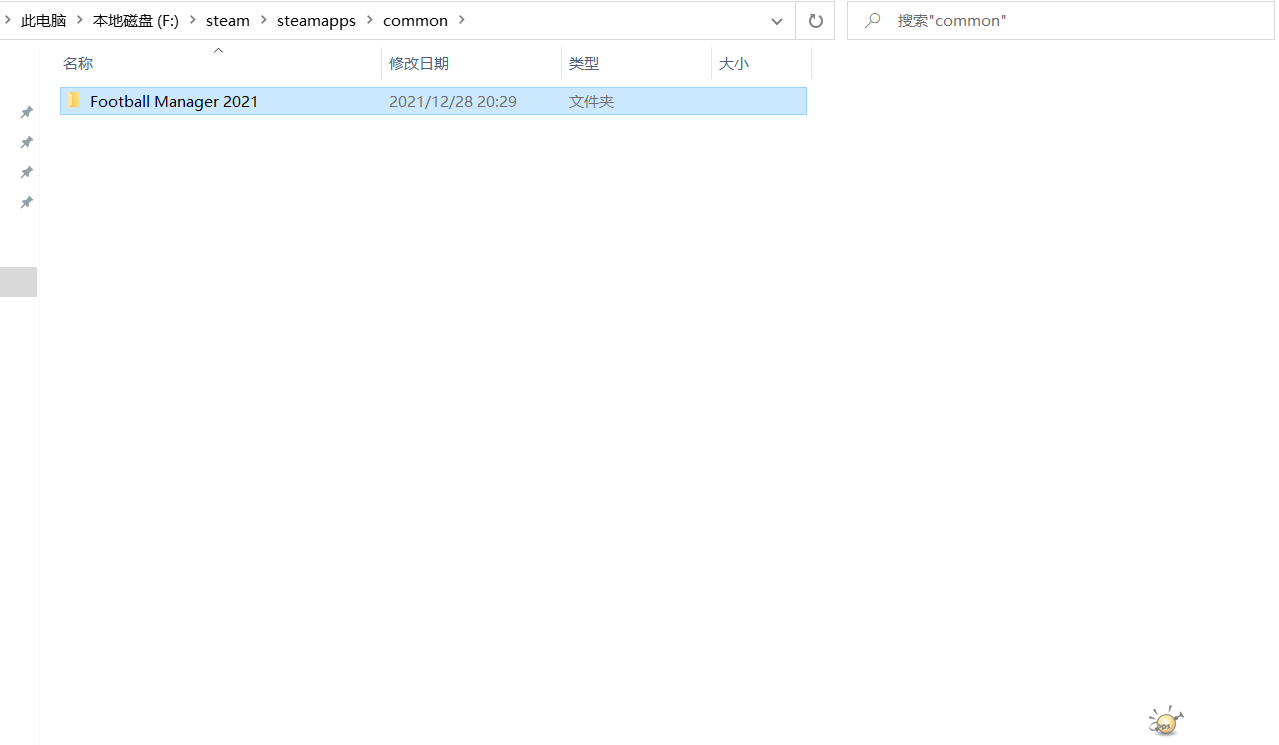
Task: Click the floating mascot icon at bottom right
Action: pos(1165,721)
